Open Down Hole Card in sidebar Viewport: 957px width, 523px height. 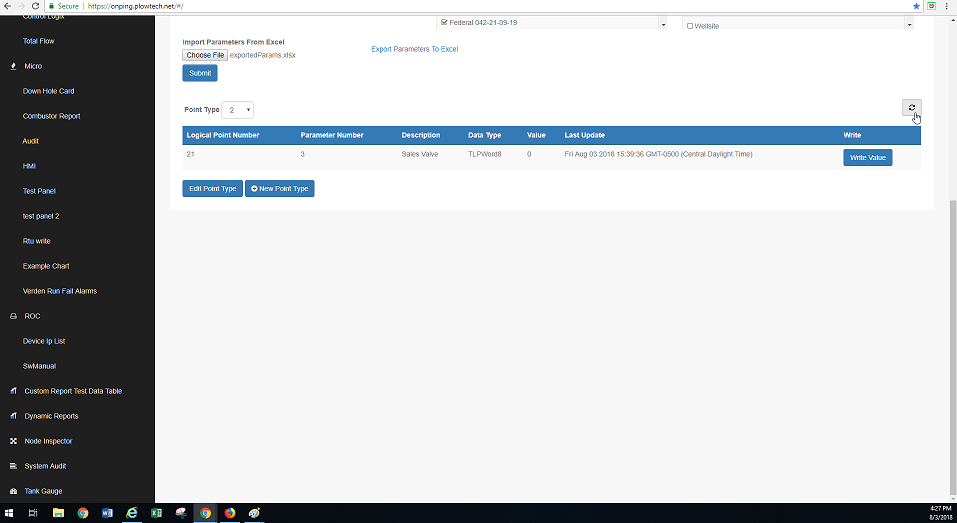coord(48,91)
